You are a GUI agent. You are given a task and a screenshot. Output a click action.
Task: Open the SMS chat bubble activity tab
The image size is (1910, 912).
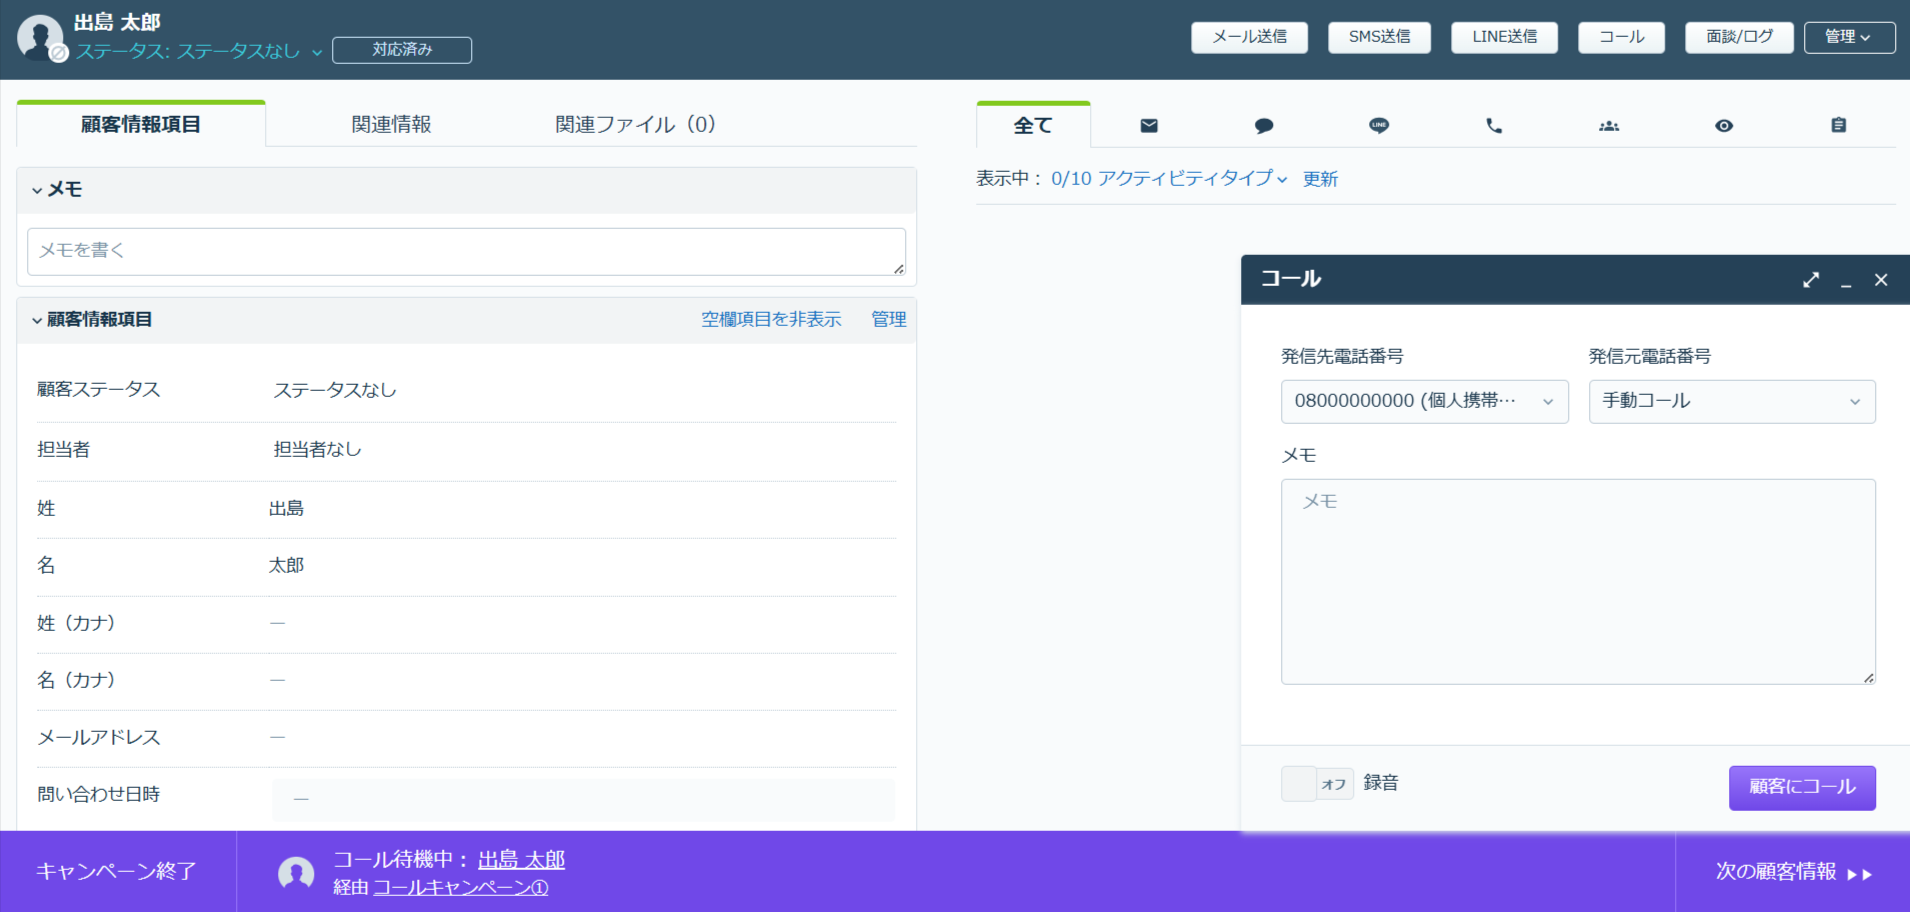tap(1264, 125)
